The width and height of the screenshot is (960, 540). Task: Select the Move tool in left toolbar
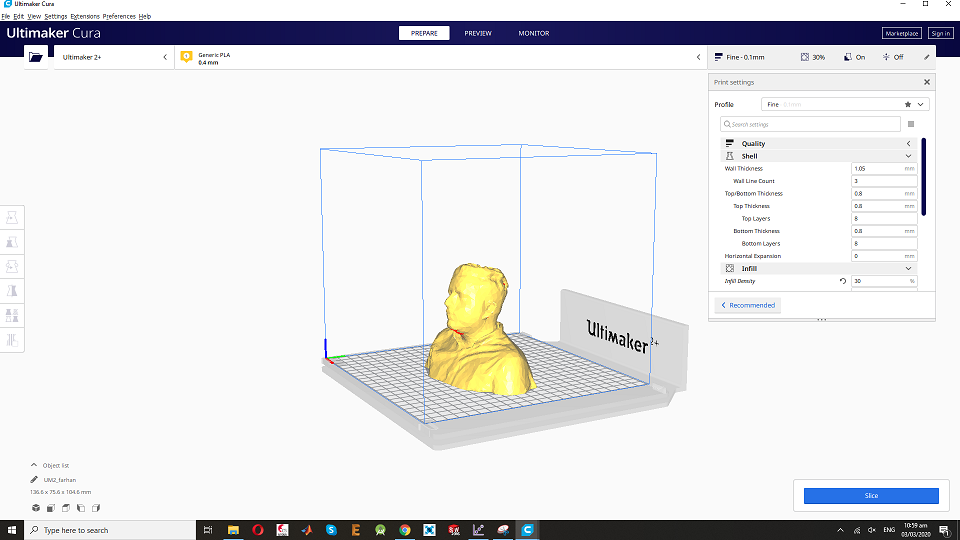point(12,217)
